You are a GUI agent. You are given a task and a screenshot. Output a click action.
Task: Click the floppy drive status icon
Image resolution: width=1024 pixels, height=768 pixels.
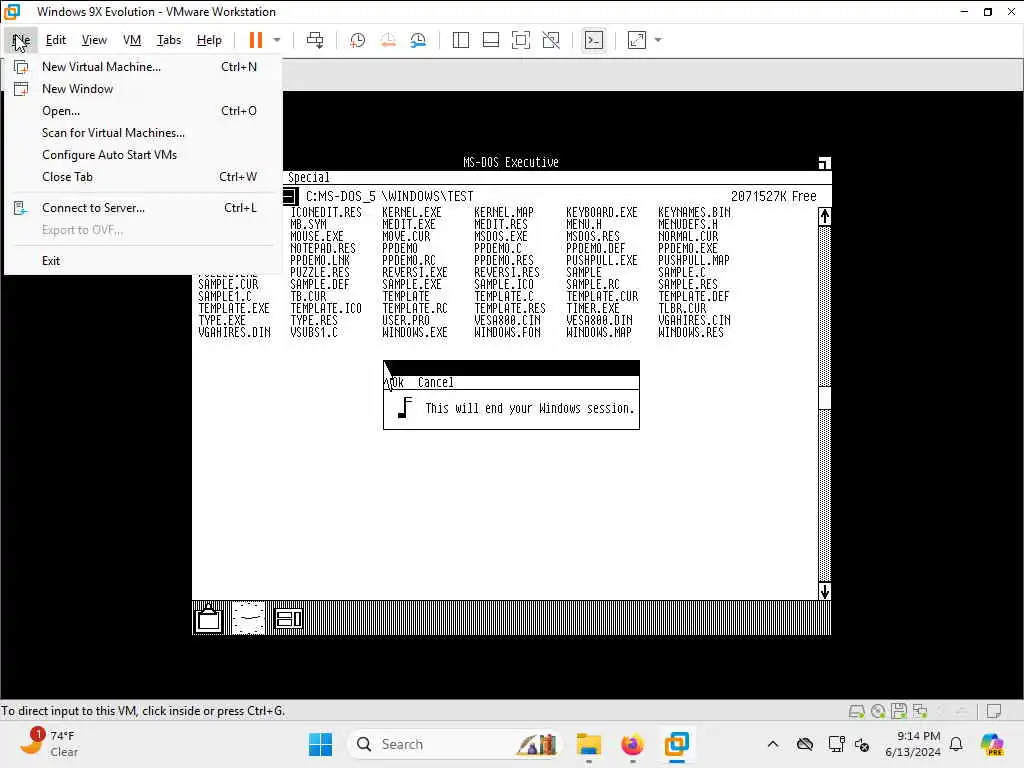pos(899,711)
